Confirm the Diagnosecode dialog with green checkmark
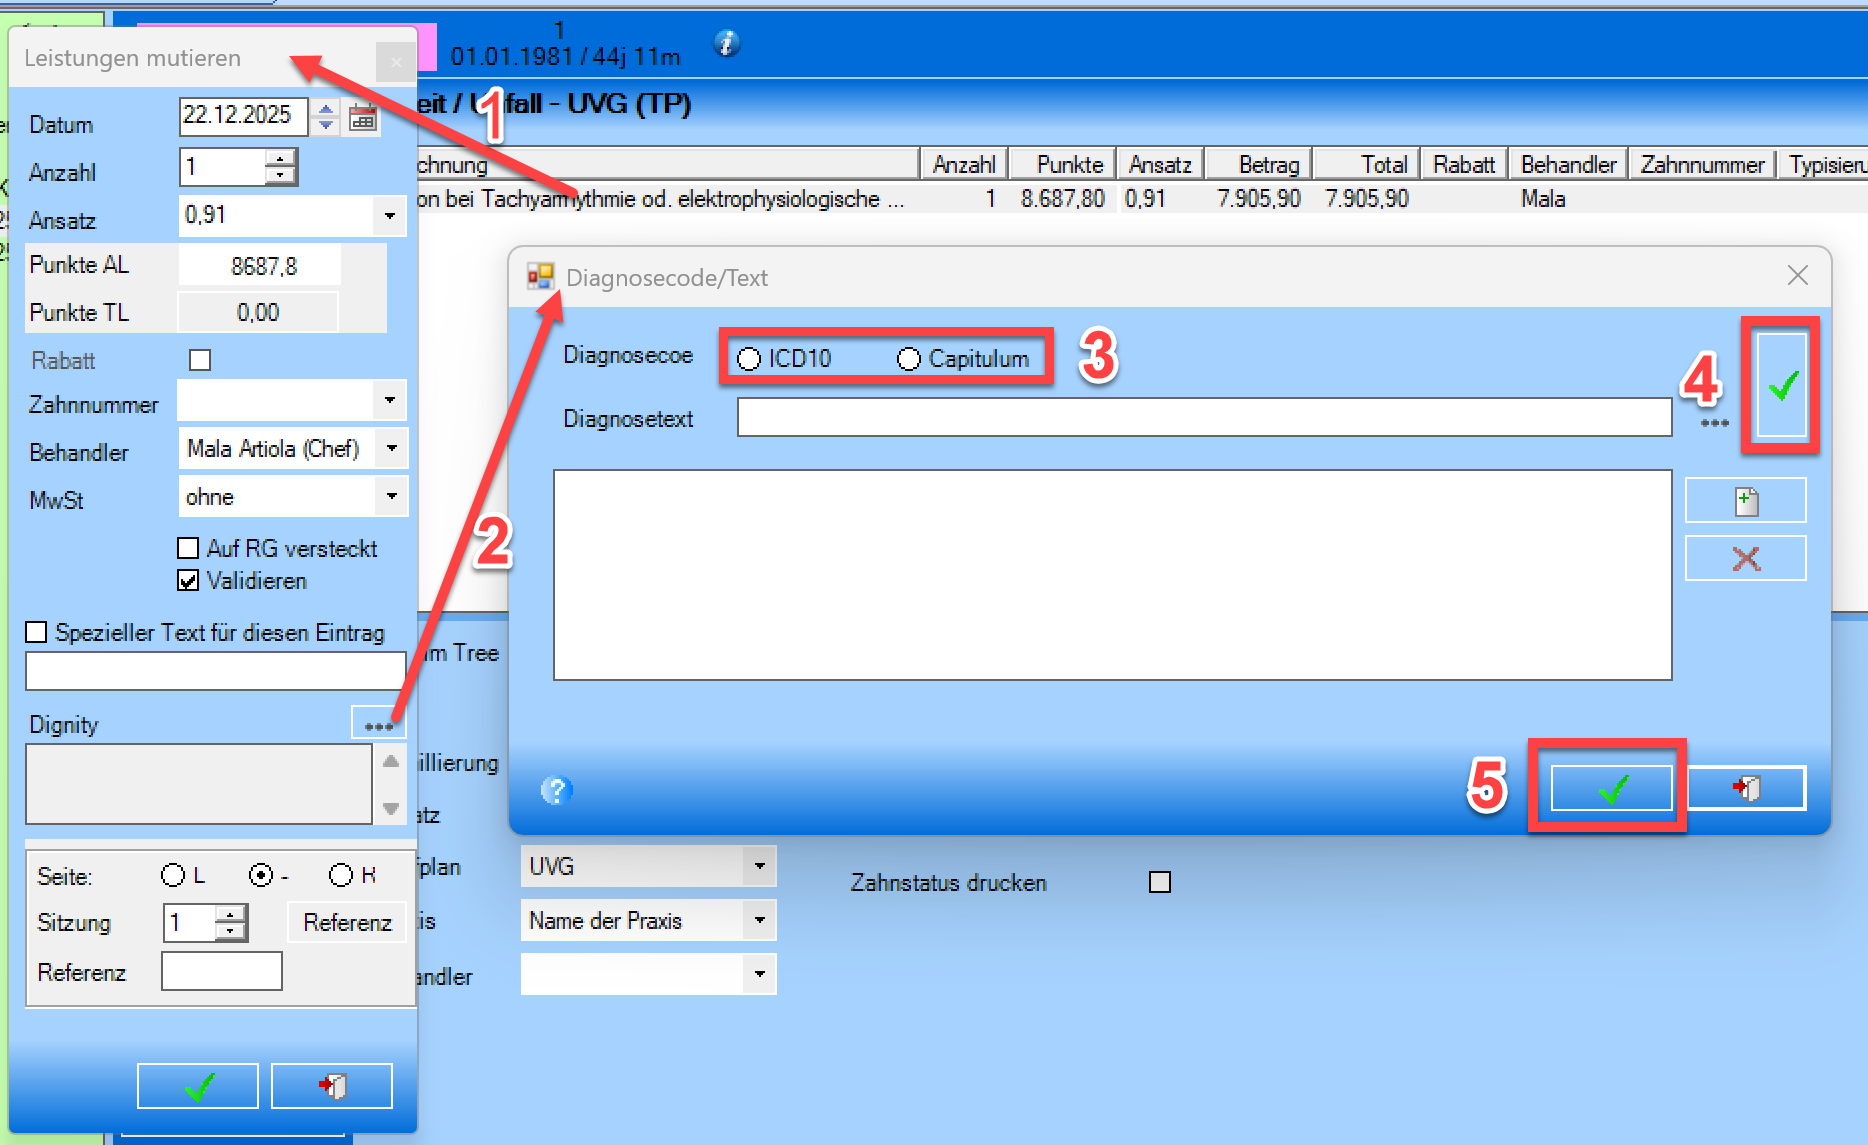This screenshot has height=1145, width=1868. [1611, 788]
